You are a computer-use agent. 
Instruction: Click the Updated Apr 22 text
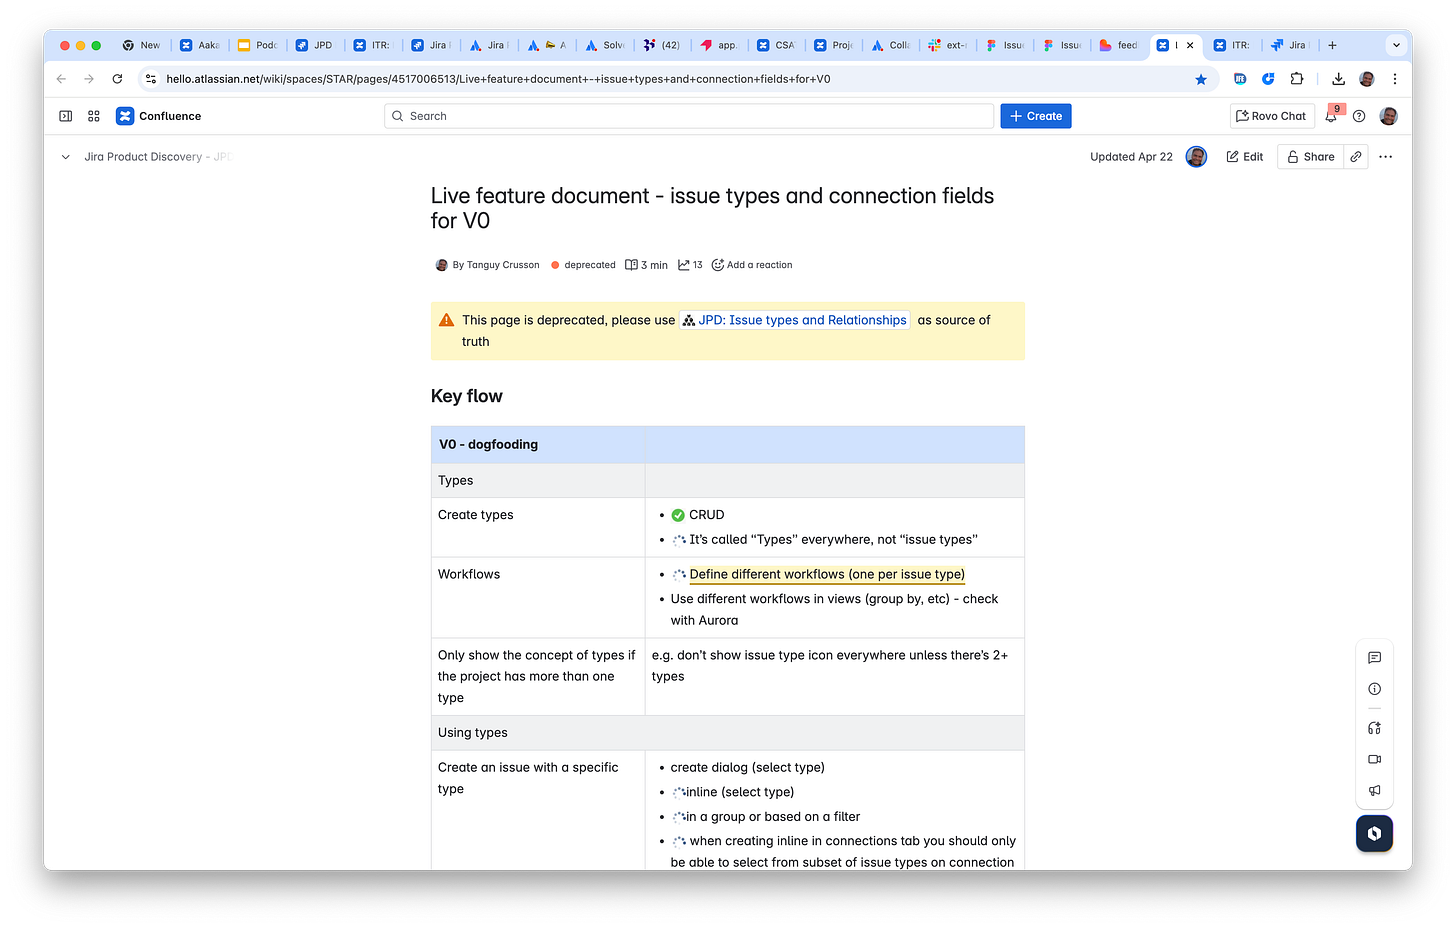(1131, 157)
